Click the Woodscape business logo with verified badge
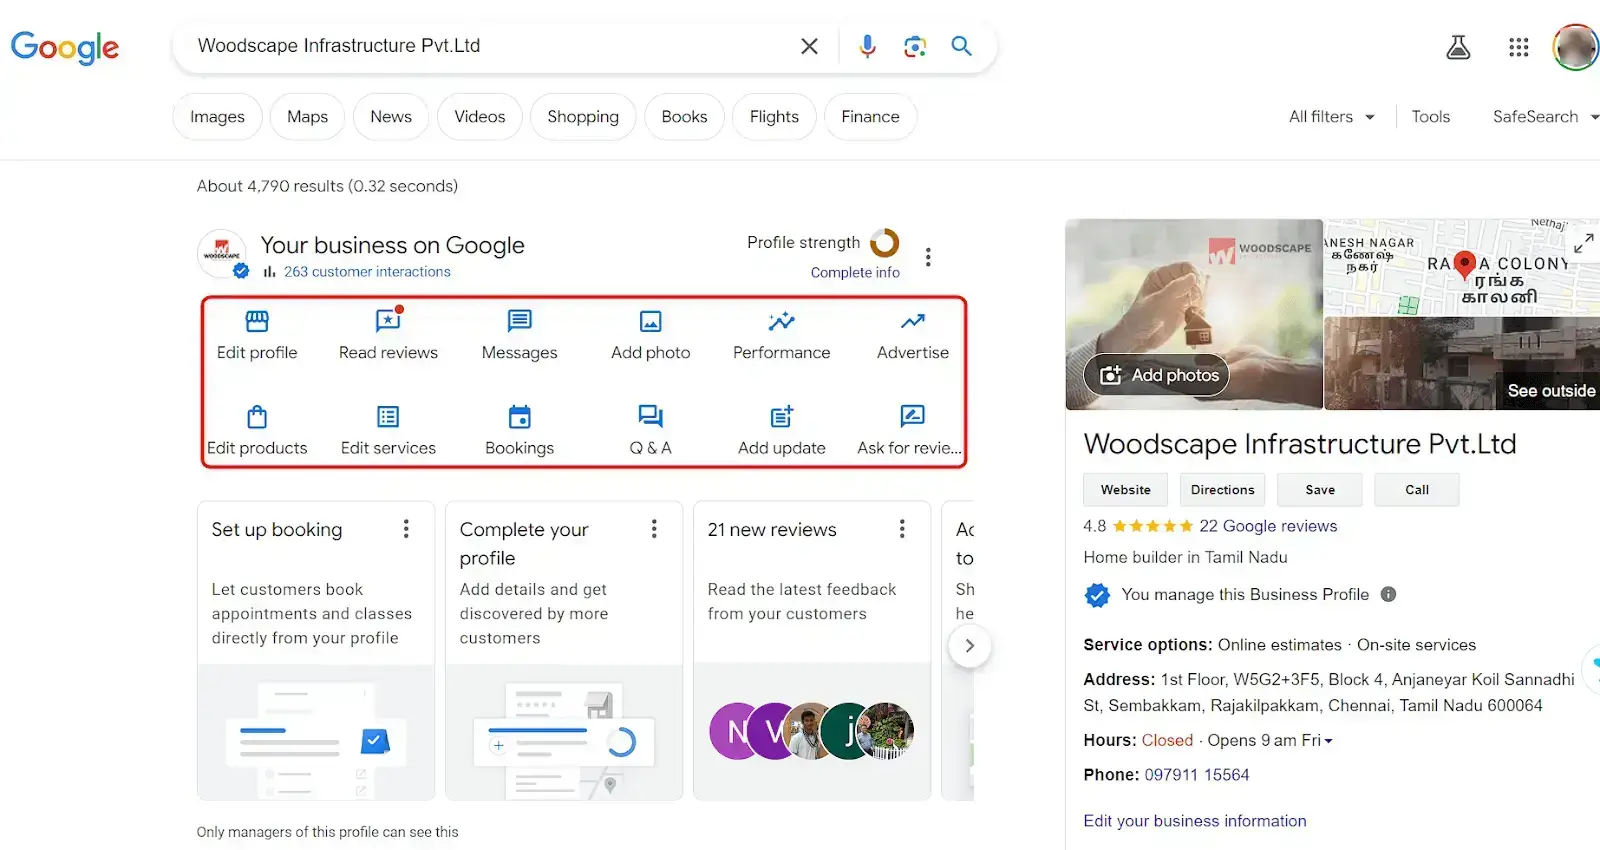This screenshot has width=1600, height=850. pos(223,254)
